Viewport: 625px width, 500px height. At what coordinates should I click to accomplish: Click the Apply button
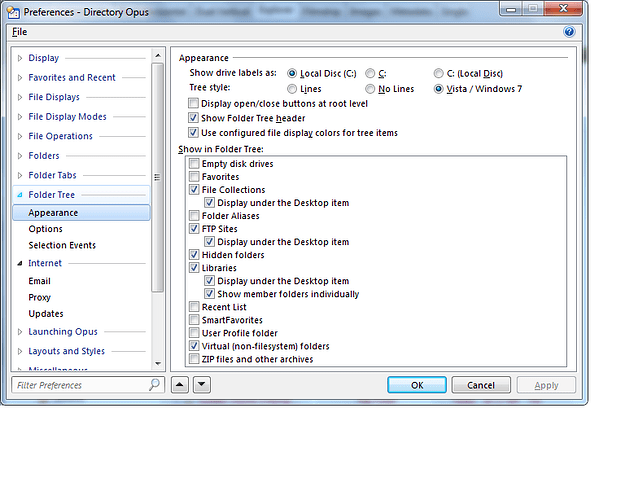click(546, 385)
